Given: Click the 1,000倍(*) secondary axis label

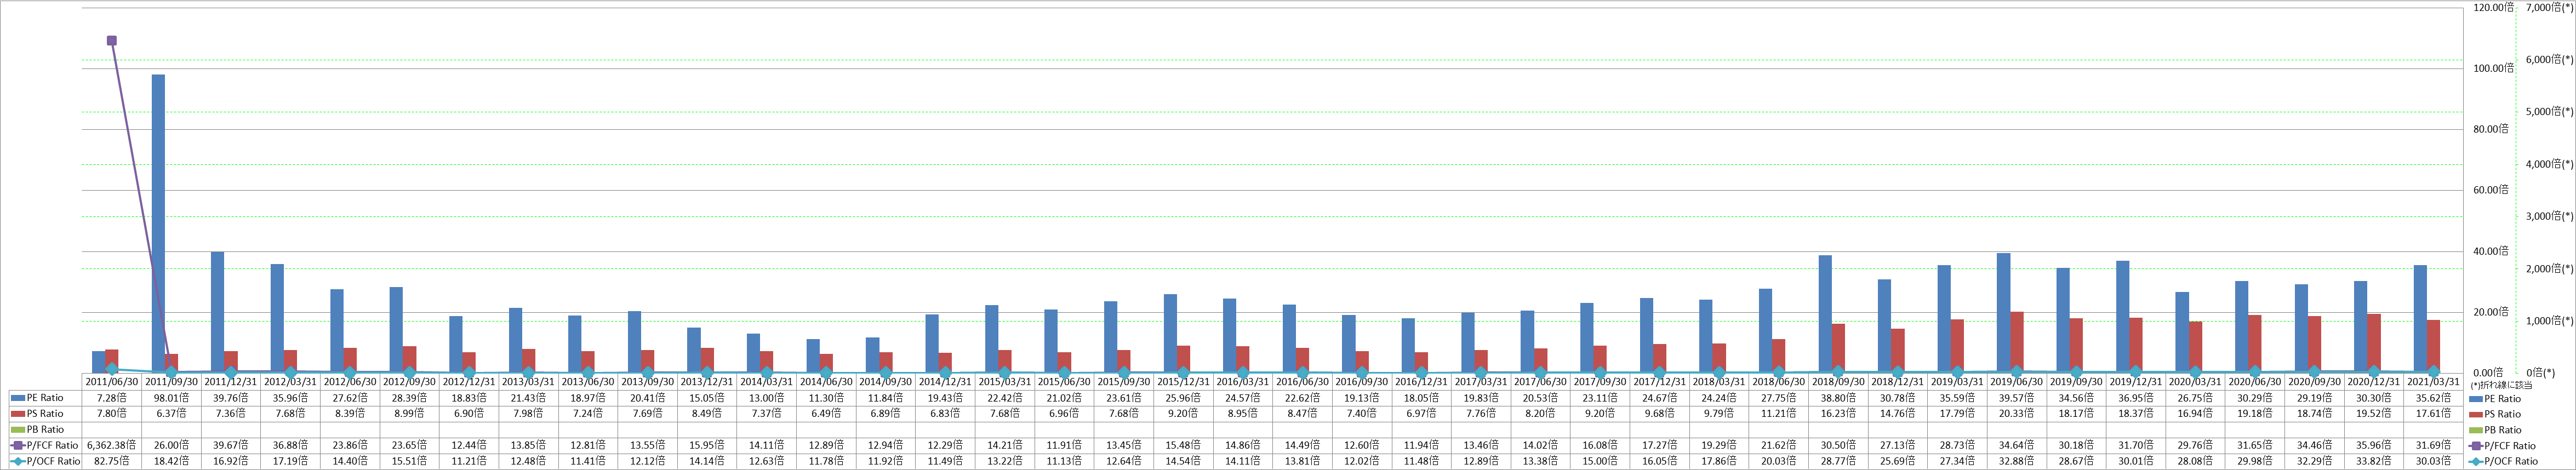Looking at the screenshot, I should pyautogui.click(x=2549, y=321).
